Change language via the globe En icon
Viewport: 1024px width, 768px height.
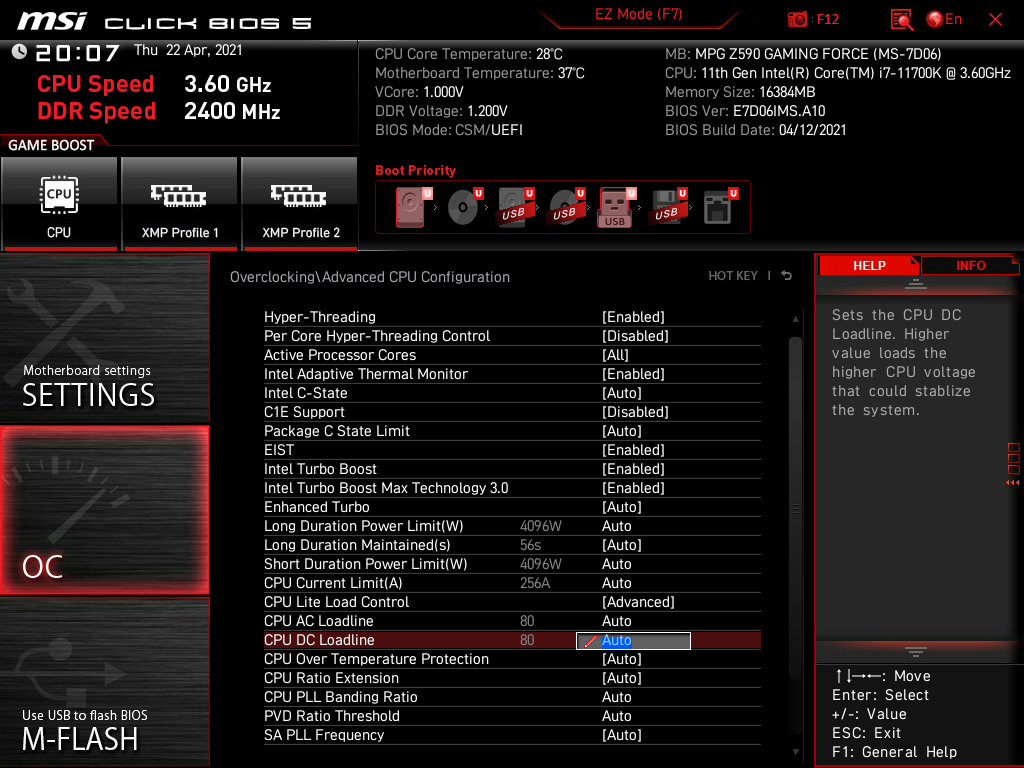pyautogui.click(x=944, y=19)
